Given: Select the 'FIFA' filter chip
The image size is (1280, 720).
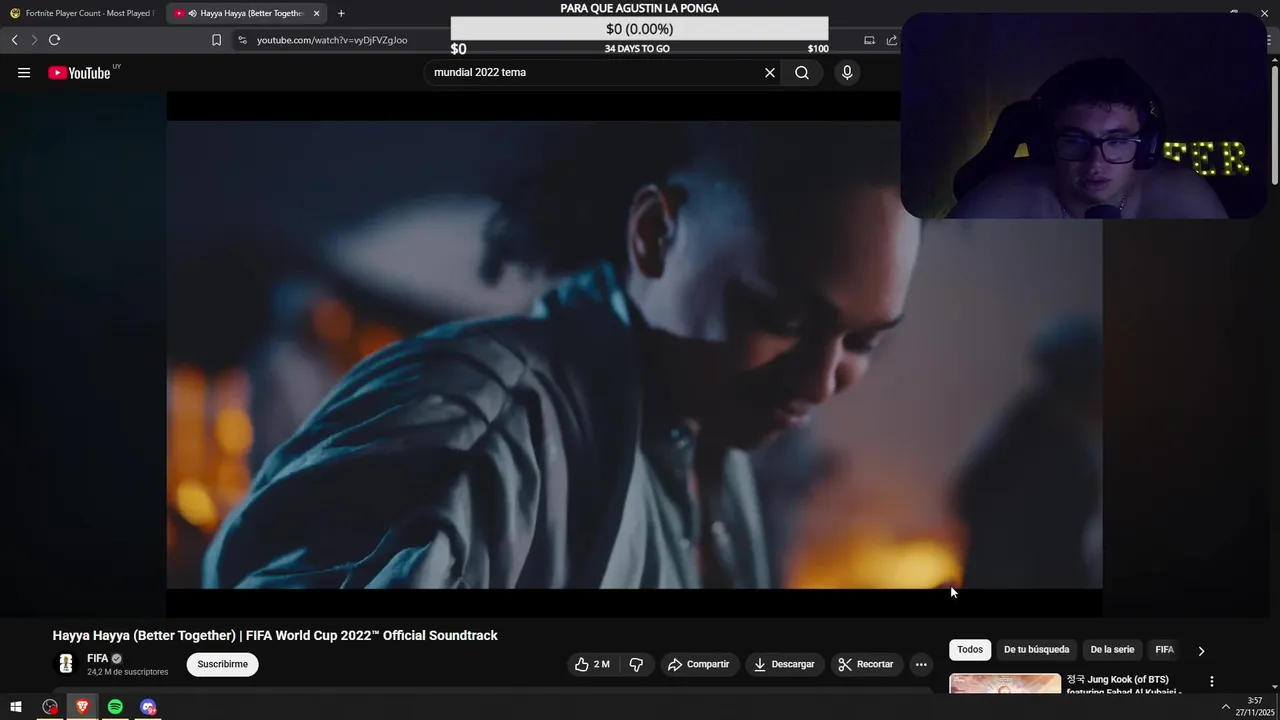Looking at the screenshot, I should [1164, 650].
